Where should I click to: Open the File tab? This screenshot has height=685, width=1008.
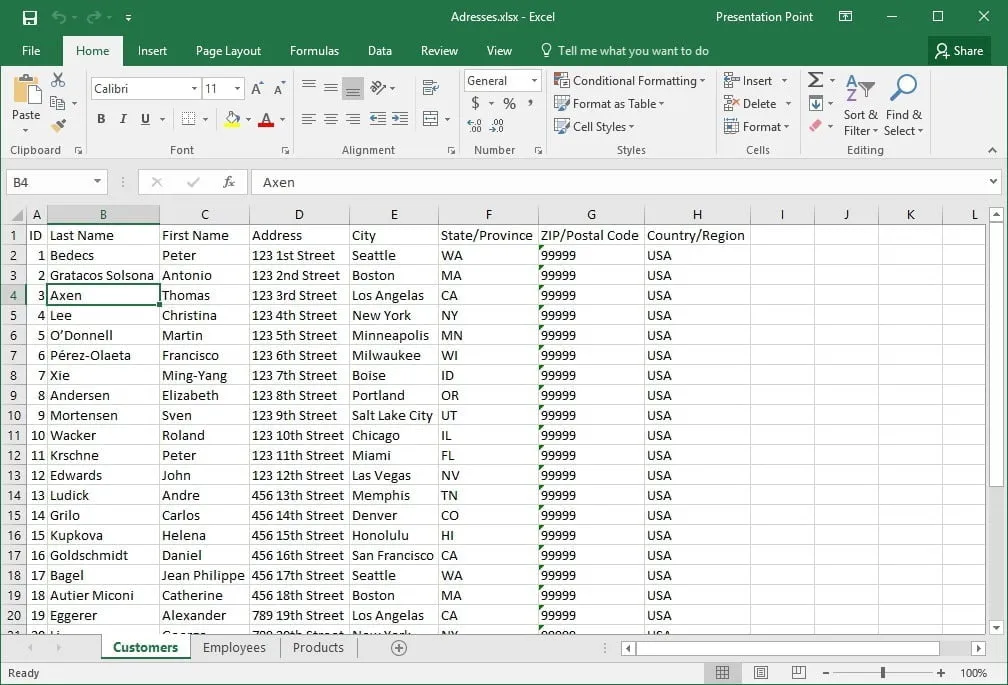coord(31,51)
